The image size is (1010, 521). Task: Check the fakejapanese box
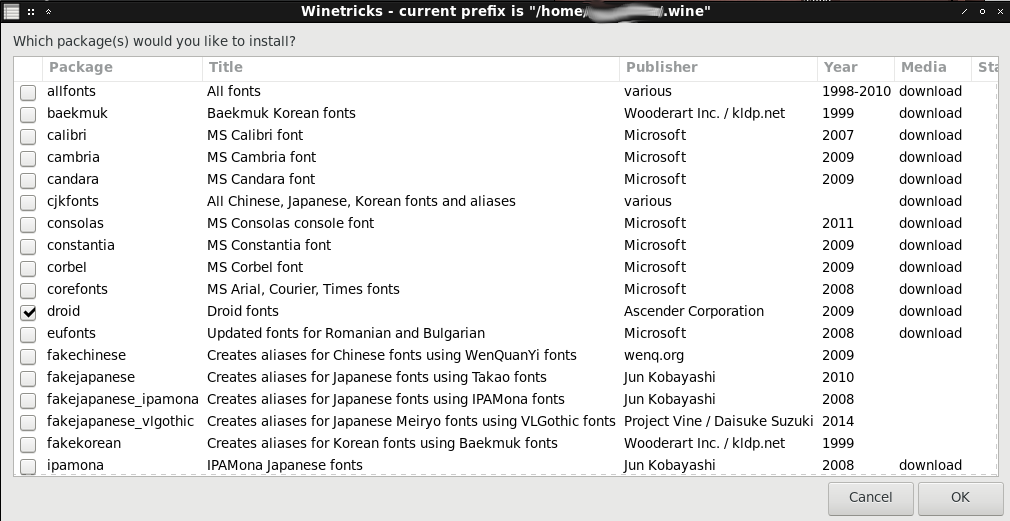(28, 378)
